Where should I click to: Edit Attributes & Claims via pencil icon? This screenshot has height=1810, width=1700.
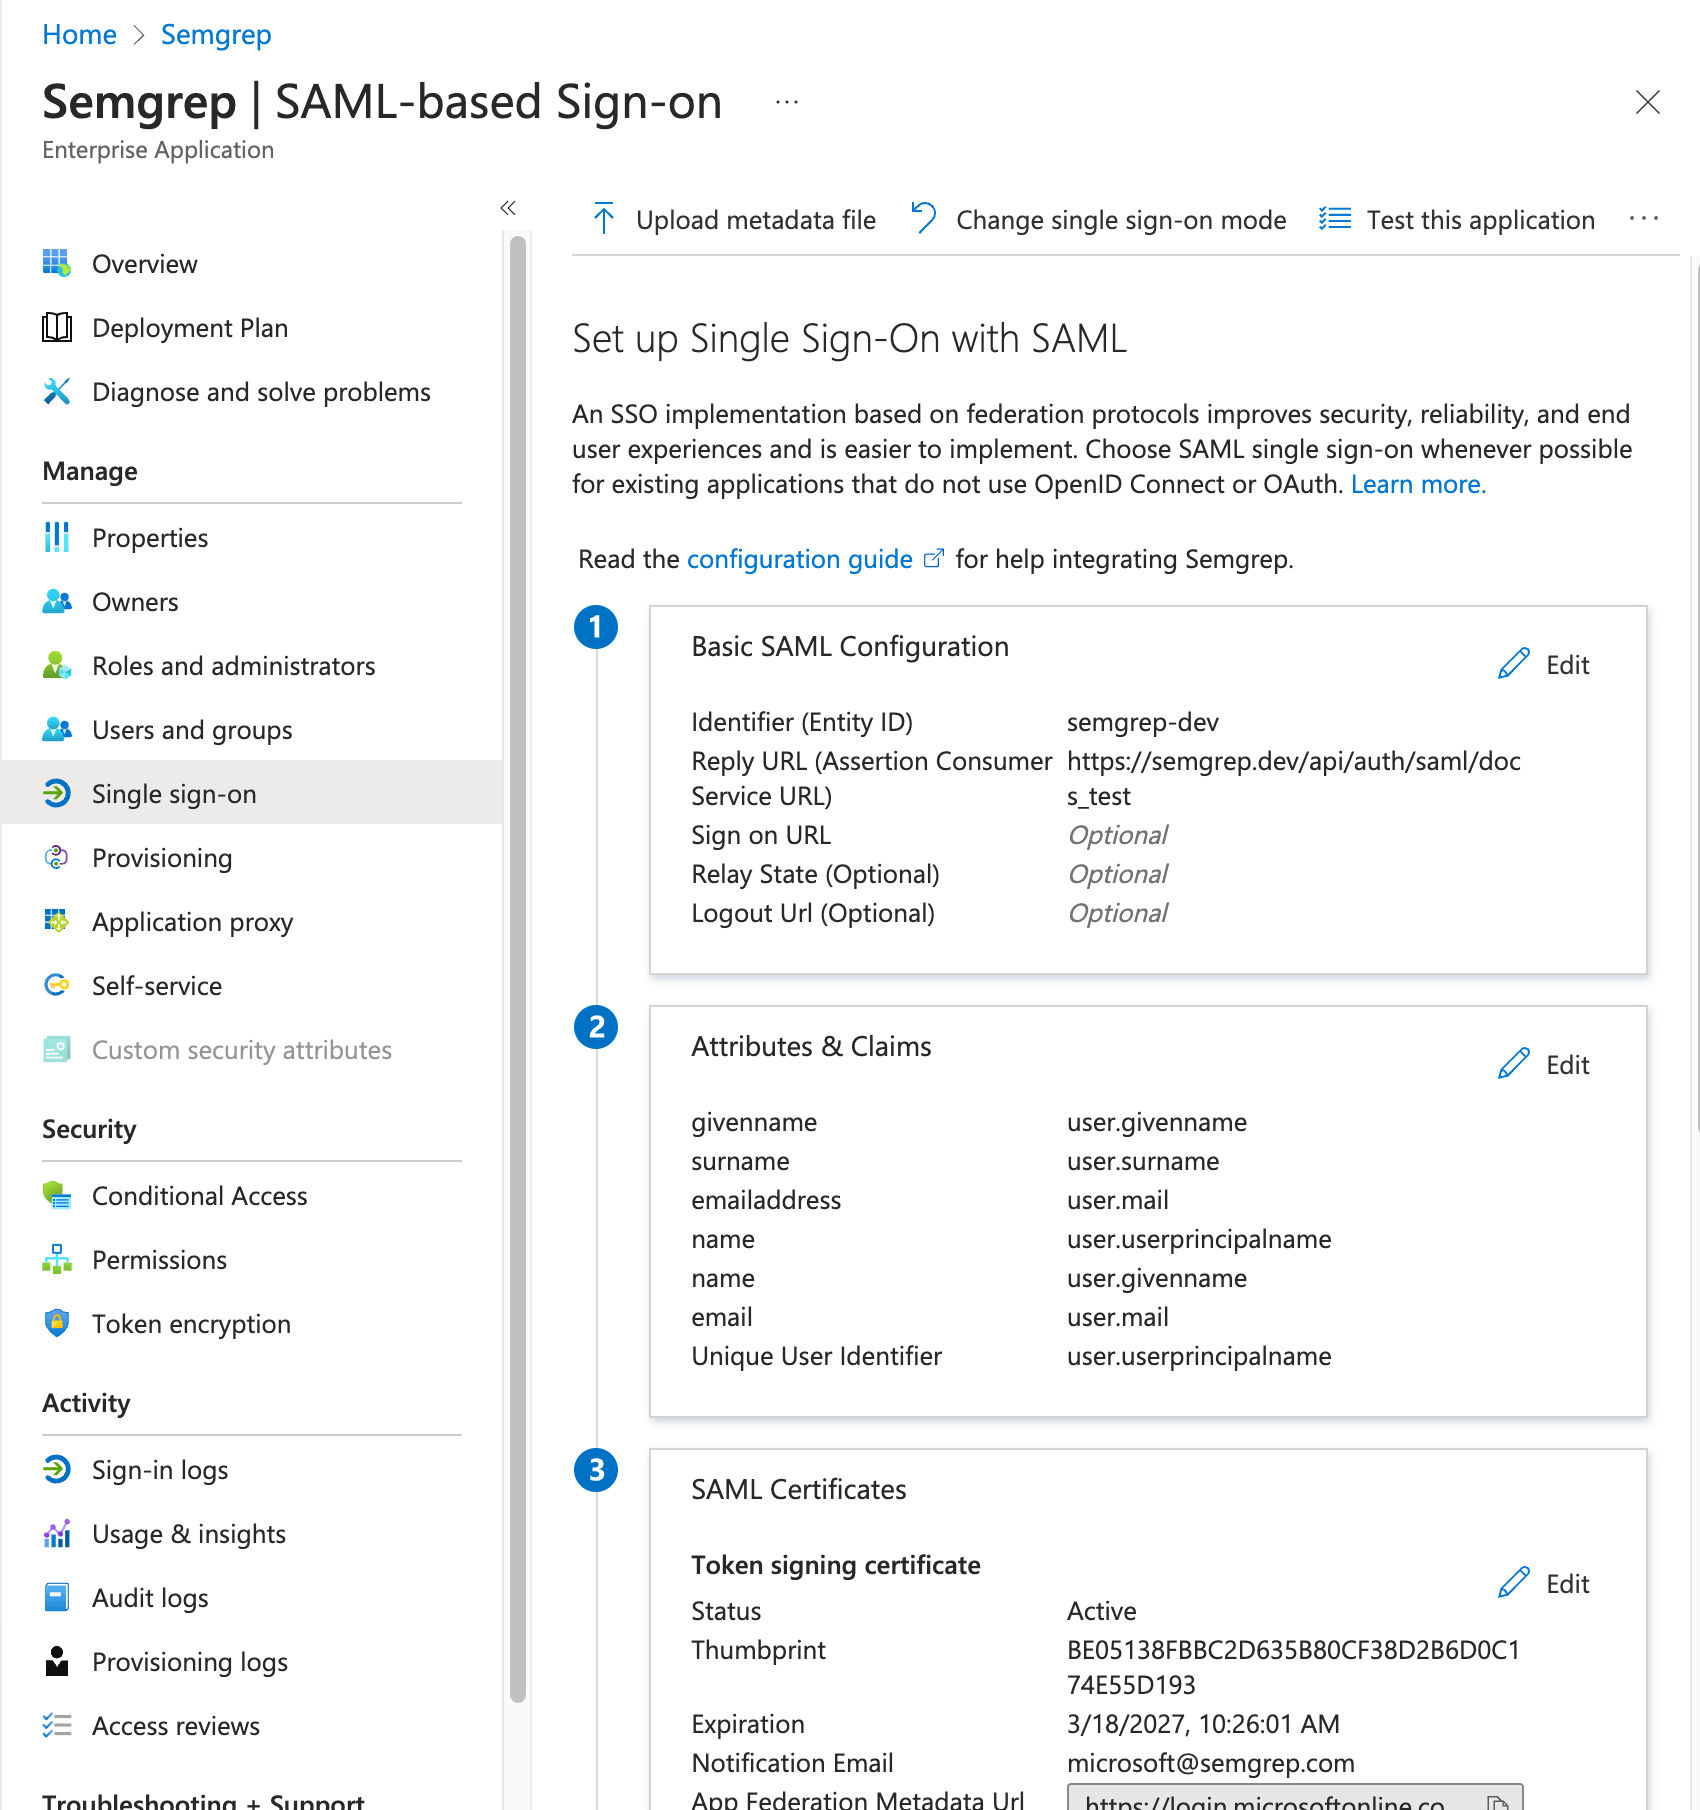point(1513,1063)
